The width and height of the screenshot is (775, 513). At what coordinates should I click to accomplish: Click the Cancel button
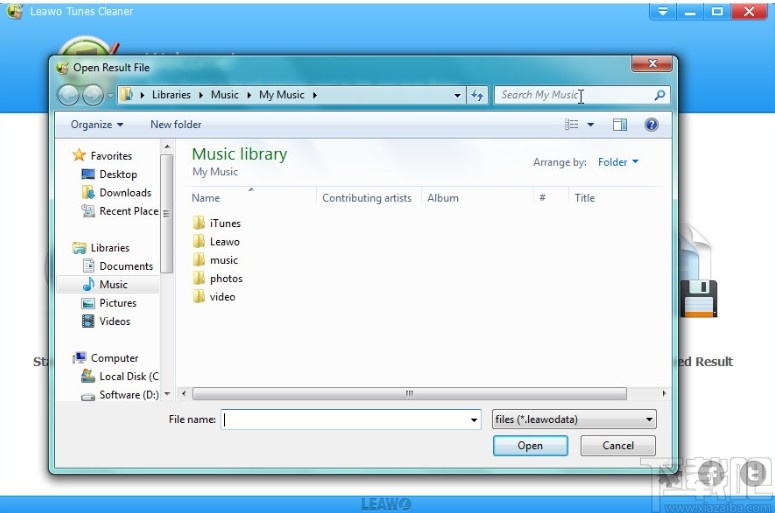[618, 445]
